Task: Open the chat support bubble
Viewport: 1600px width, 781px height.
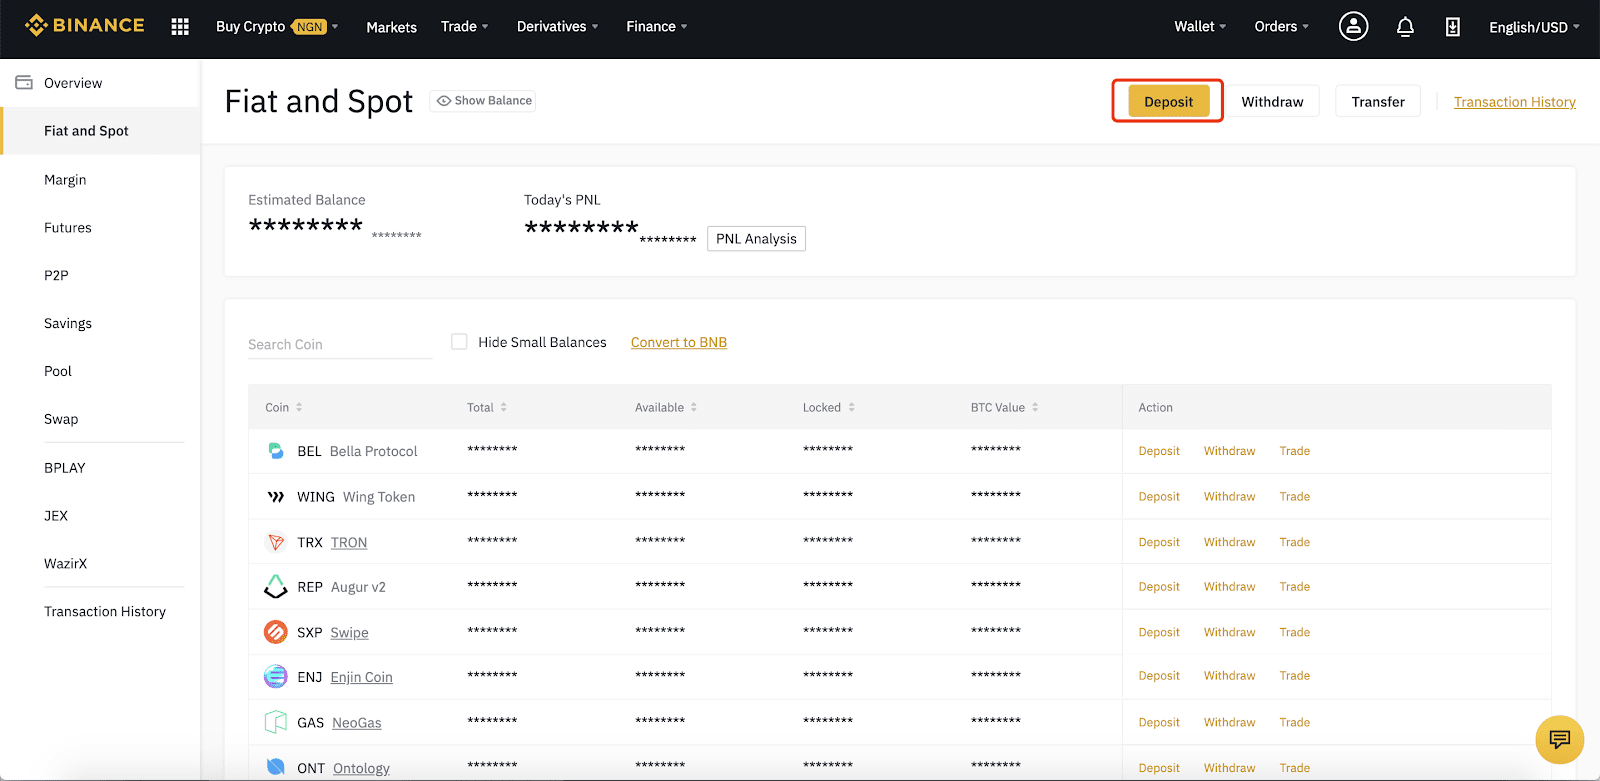Action: pyautogui.click(x=1559, y=739)
